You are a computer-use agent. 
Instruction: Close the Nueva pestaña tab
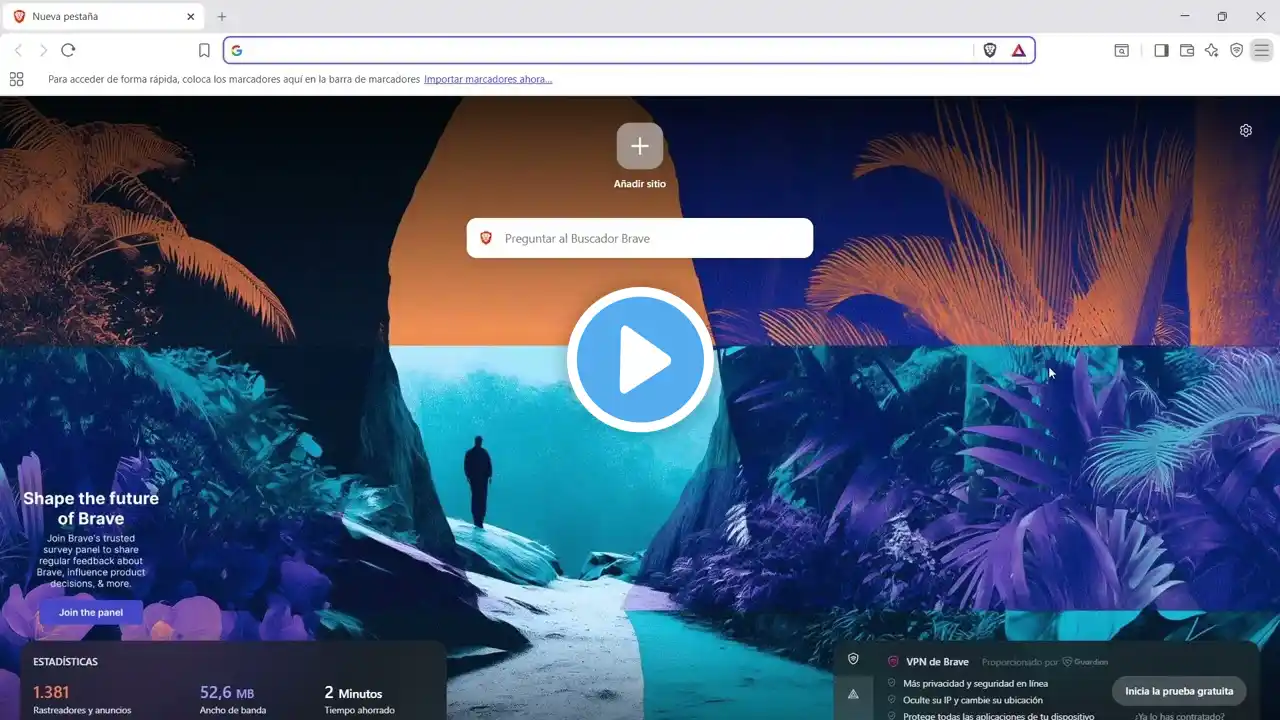point(190,16)
